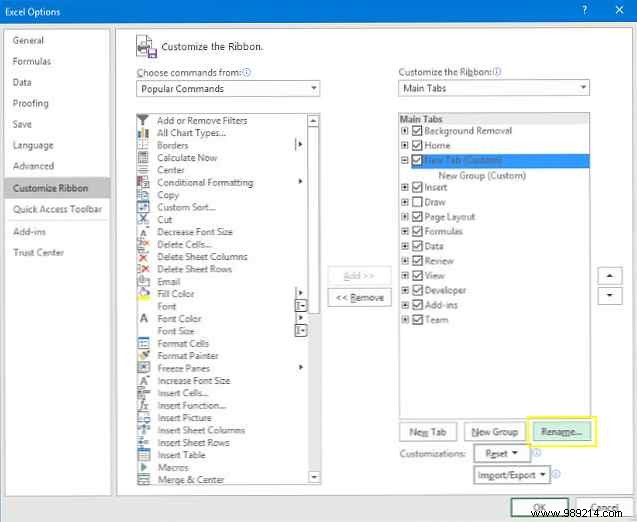637x522 pixels.
Task: Open the Main Tabs dropdown
Action: tap(494, 88)
